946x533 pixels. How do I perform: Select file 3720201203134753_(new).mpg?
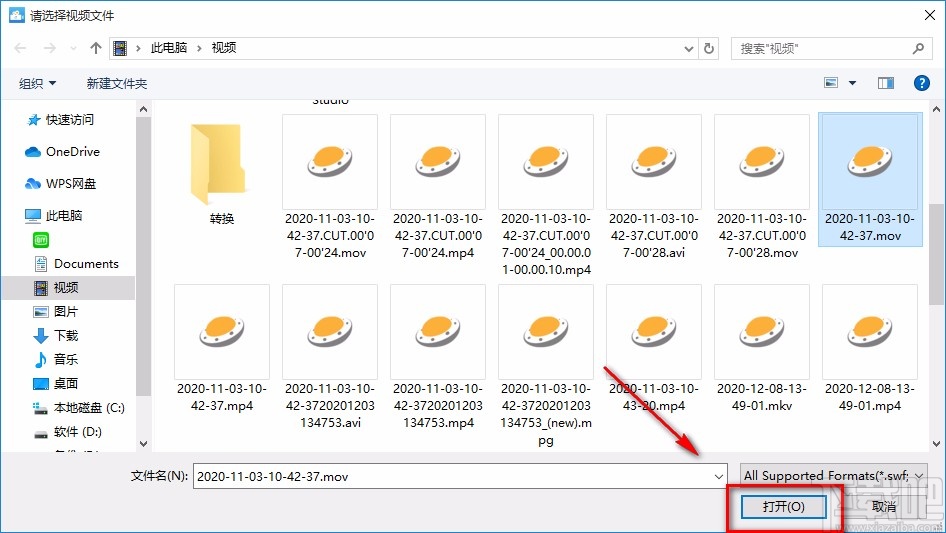546,366
